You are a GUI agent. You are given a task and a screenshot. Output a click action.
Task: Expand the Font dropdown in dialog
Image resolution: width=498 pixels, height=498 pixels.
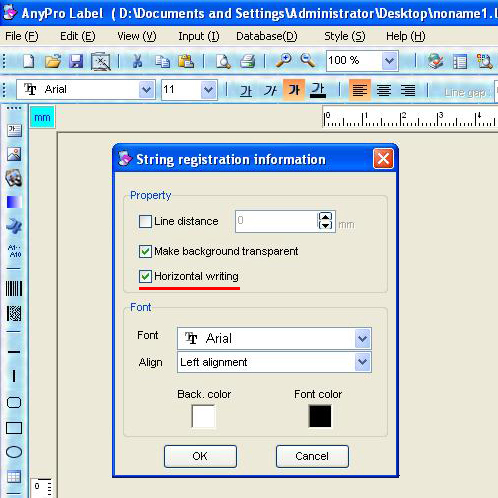362,339
